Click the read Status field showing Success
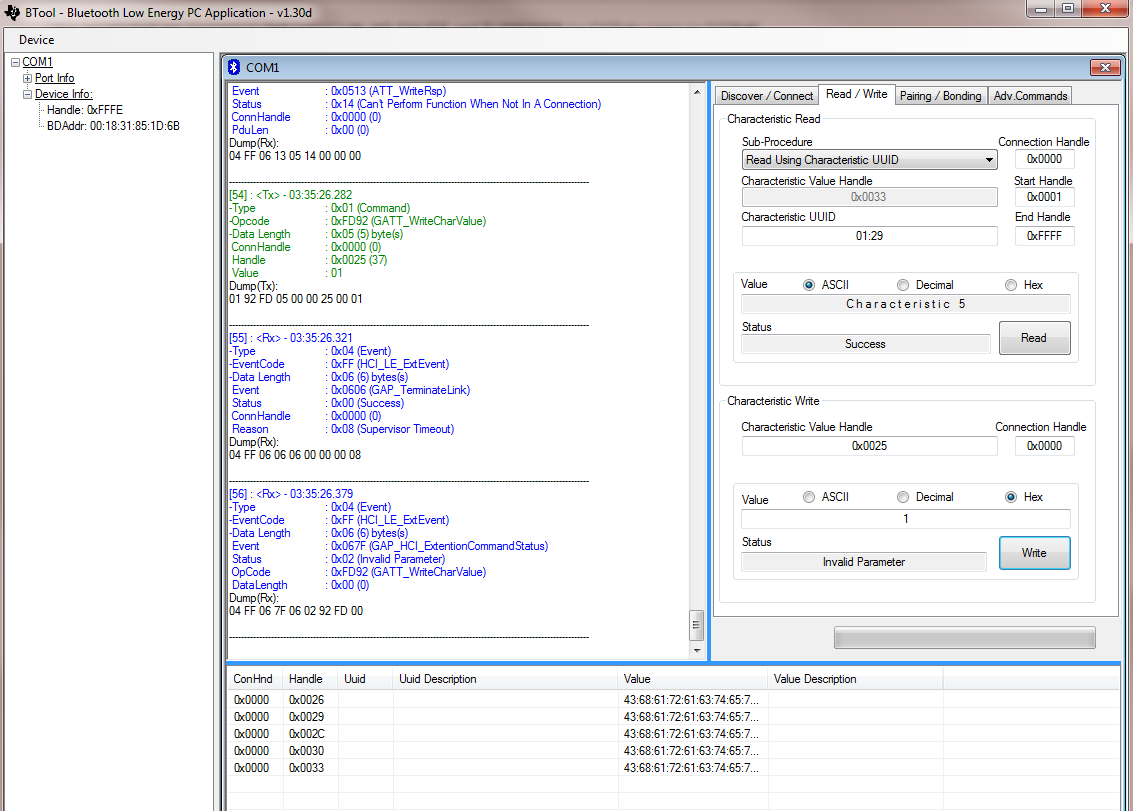 point(865,344)
